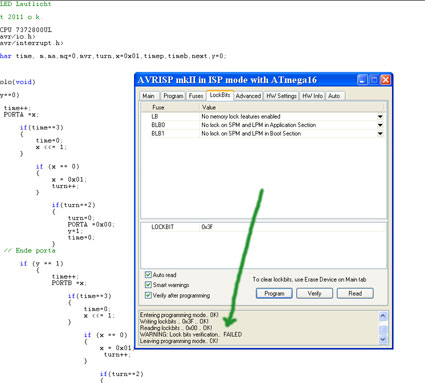Select the LockBits tab
Image resolution: width=425 pixels, height=383 pixels.
tap(220, 95)
